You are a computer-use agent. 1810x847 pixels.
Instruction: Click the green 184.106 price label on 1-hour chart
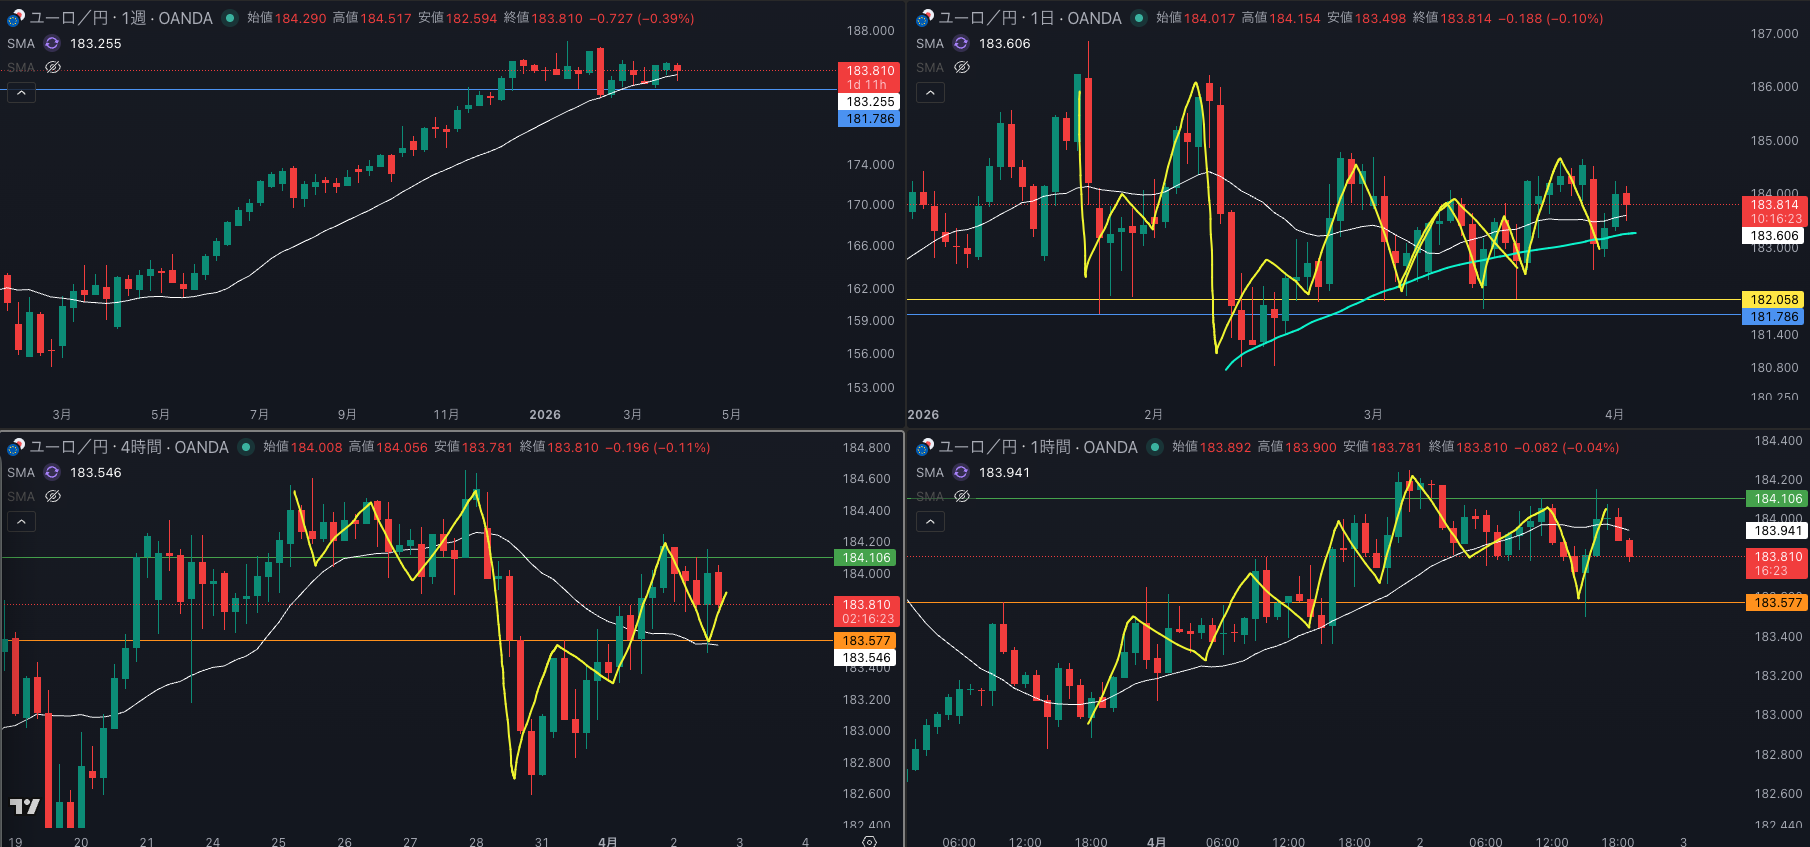click(1777, 499)
